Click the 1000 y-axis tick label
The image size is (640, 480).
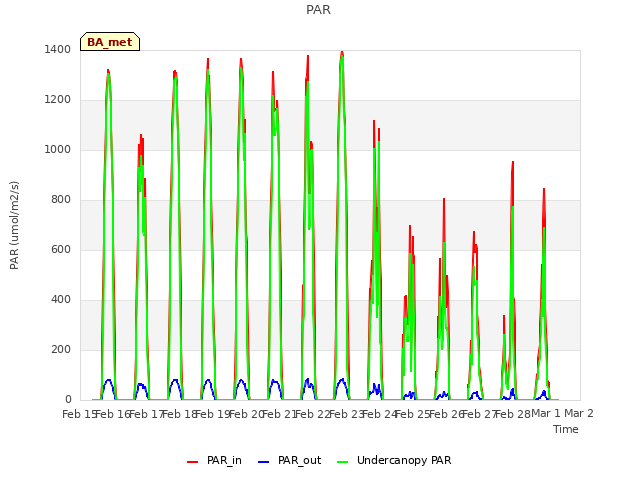coord(58,149)
